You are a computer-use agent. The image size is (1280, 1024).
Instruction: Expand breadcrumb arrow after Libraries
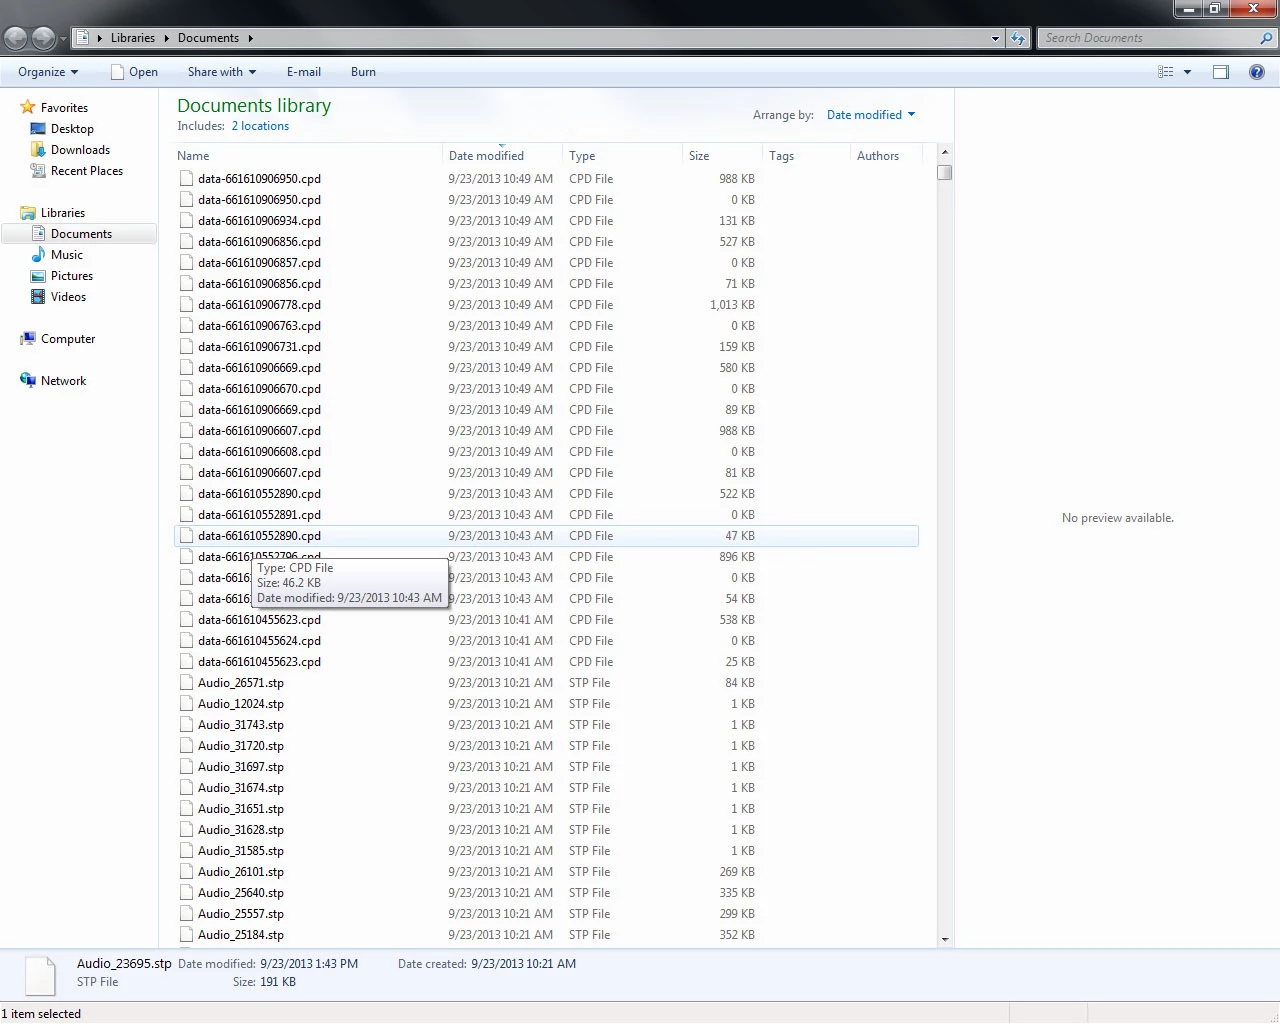point(167,38)
